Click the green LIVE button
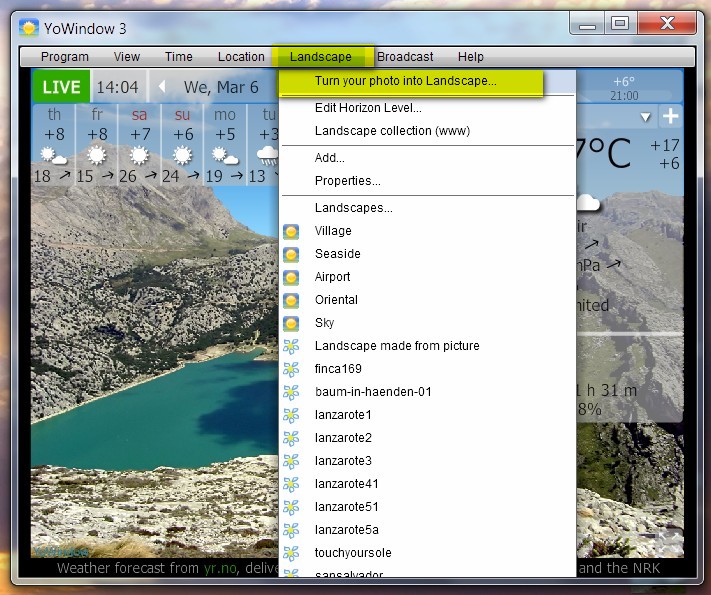Image resolution: width=711 pixels, height=595 pixels. click(x=62, y=87)
